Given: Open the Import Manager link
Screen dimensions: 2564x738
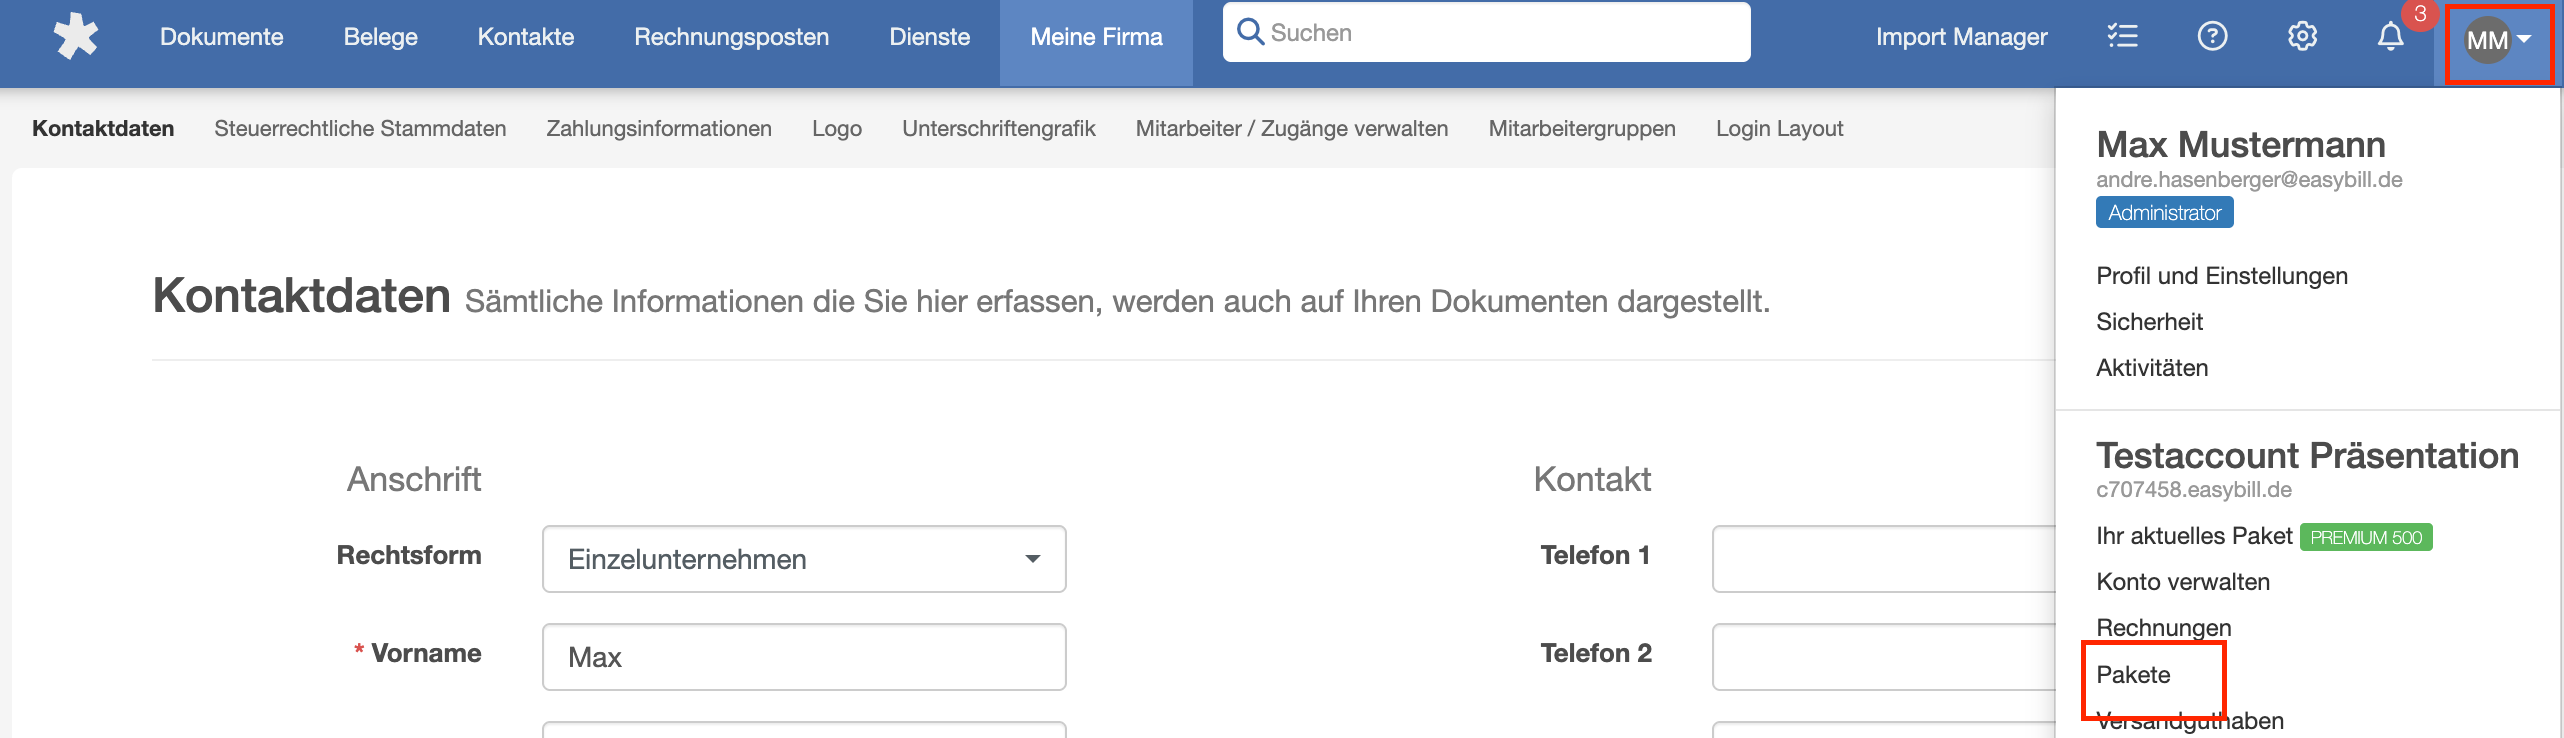Looking at the screenshot, I should (x=1962, y=37).
